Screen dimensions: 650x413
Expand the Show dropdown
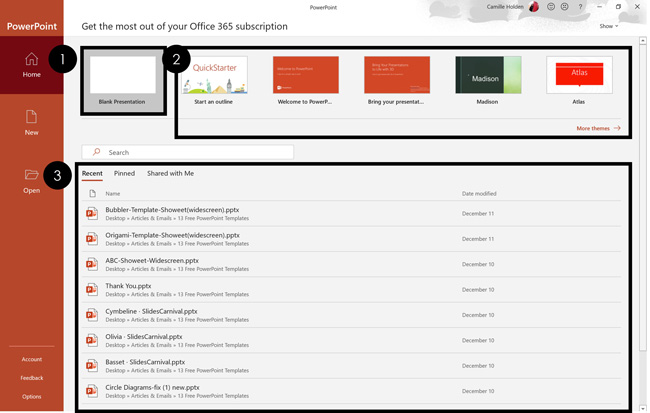tap(609, 26)
